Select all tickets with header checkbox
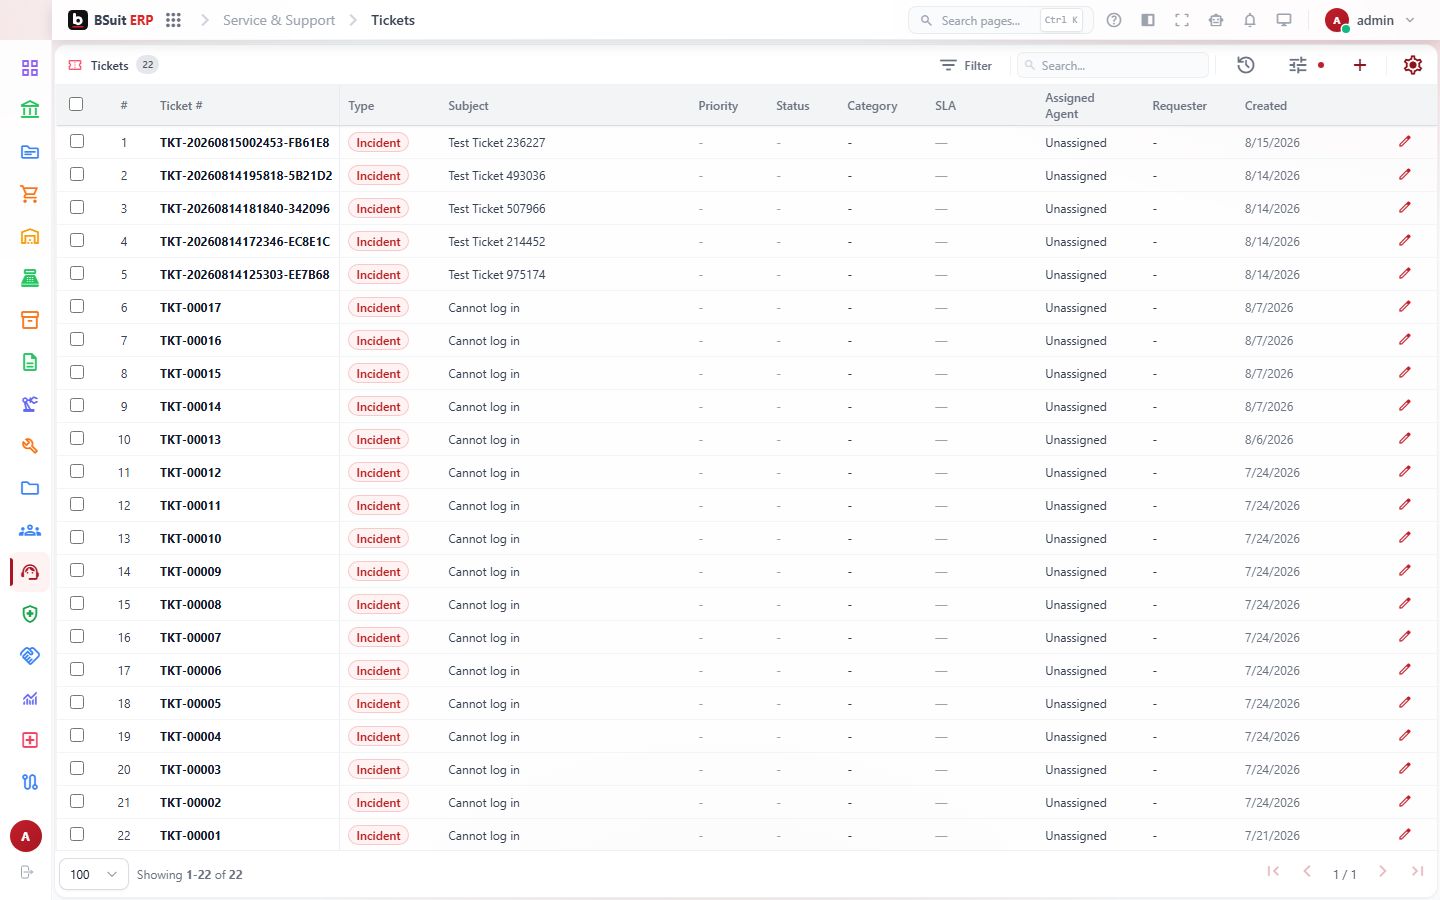1440x900 pixels. point(76,104)
